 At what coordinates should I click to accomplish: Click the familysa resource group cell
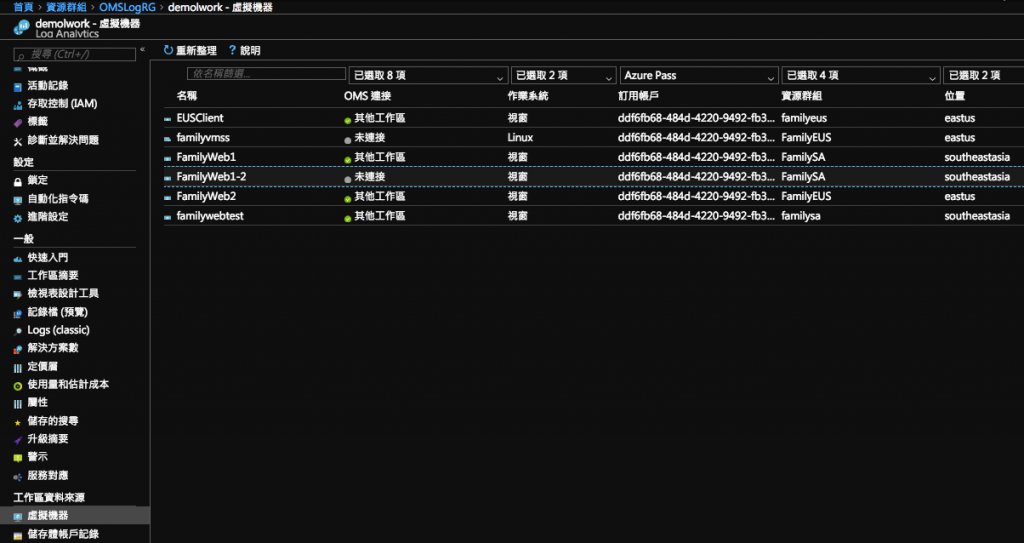(801, 216)
